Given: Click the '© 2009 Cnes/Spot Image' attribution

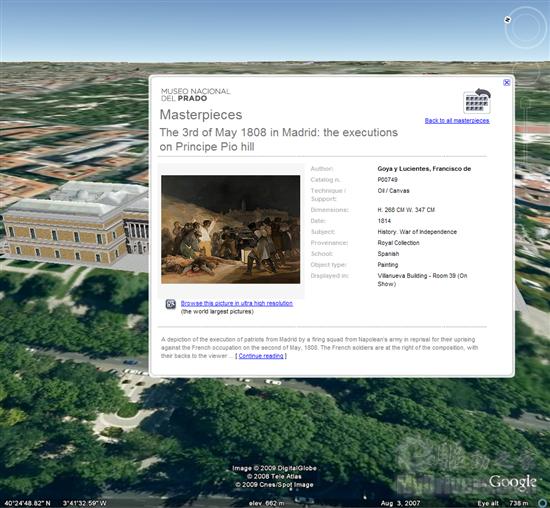Looking at the screenshot, I should (x=274, y=484).
